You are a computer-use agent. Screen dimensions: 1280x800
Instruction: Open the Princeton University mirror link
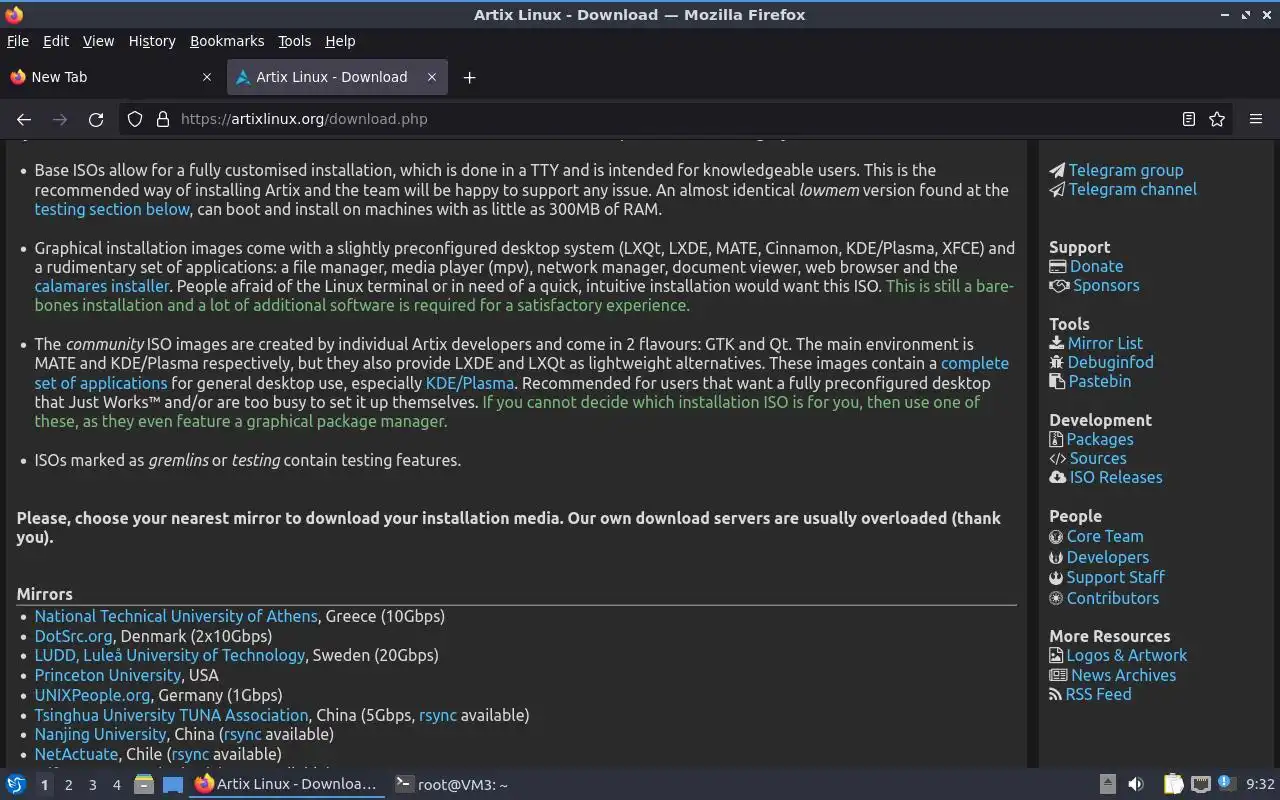(107, 675)
